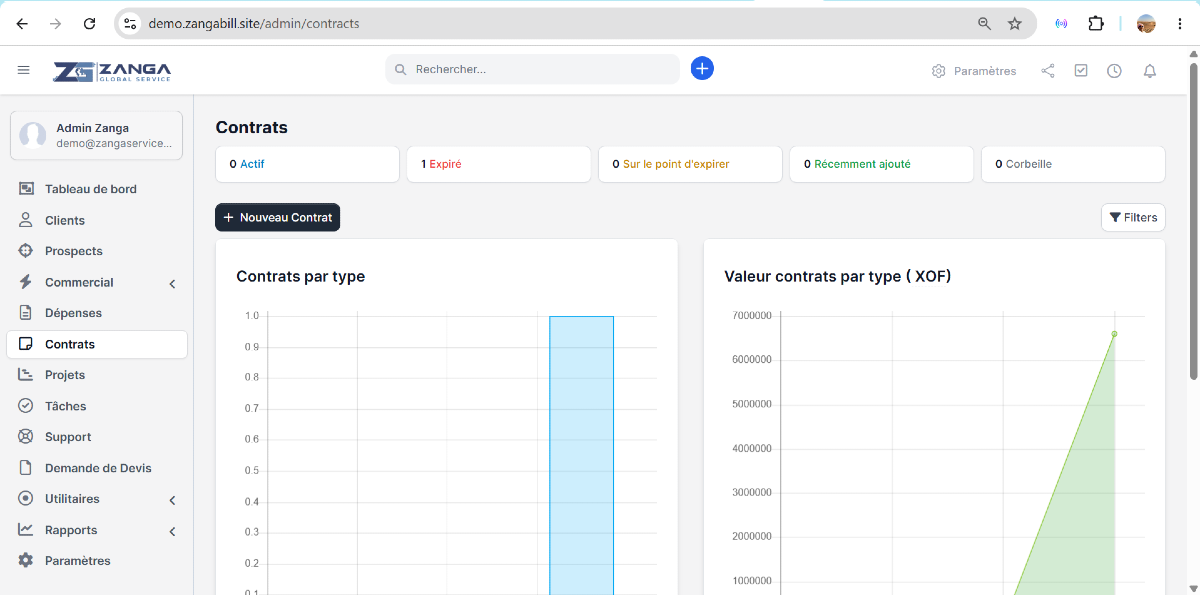1200x595 pixels.
Task: Filter by Corbeille contracts
Action: 1073,164
